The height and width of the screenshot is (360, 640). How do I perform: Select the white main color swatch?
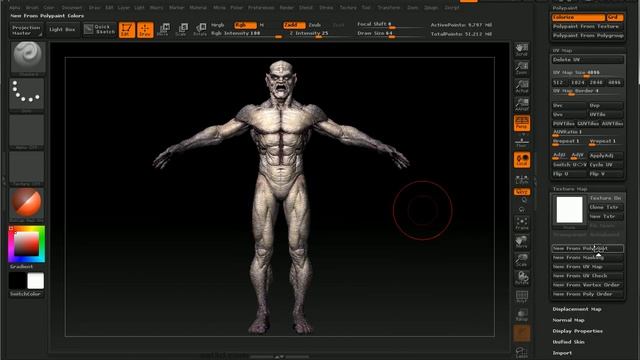(x=36, y=281)
